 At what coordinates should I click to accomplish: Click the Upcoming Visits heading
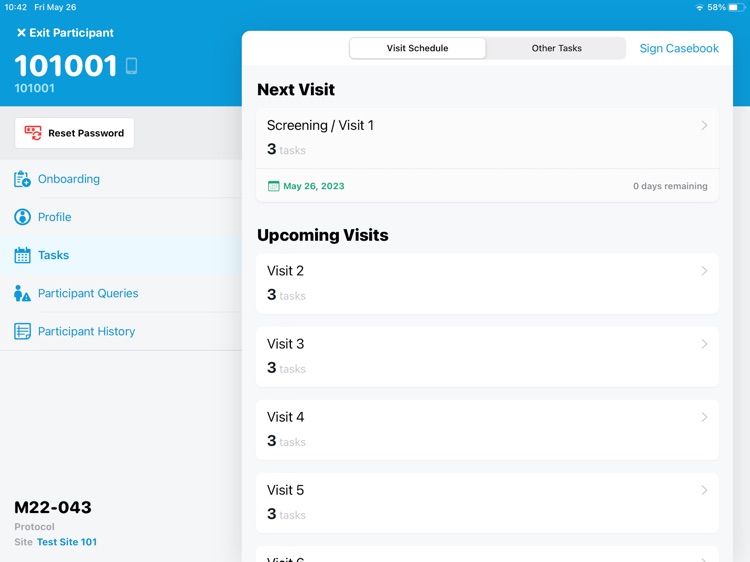(323, 235)
